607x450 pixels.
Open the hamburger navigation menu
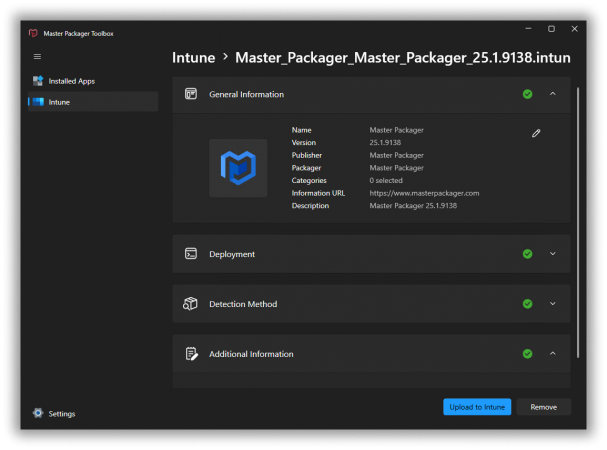(37, 57)
